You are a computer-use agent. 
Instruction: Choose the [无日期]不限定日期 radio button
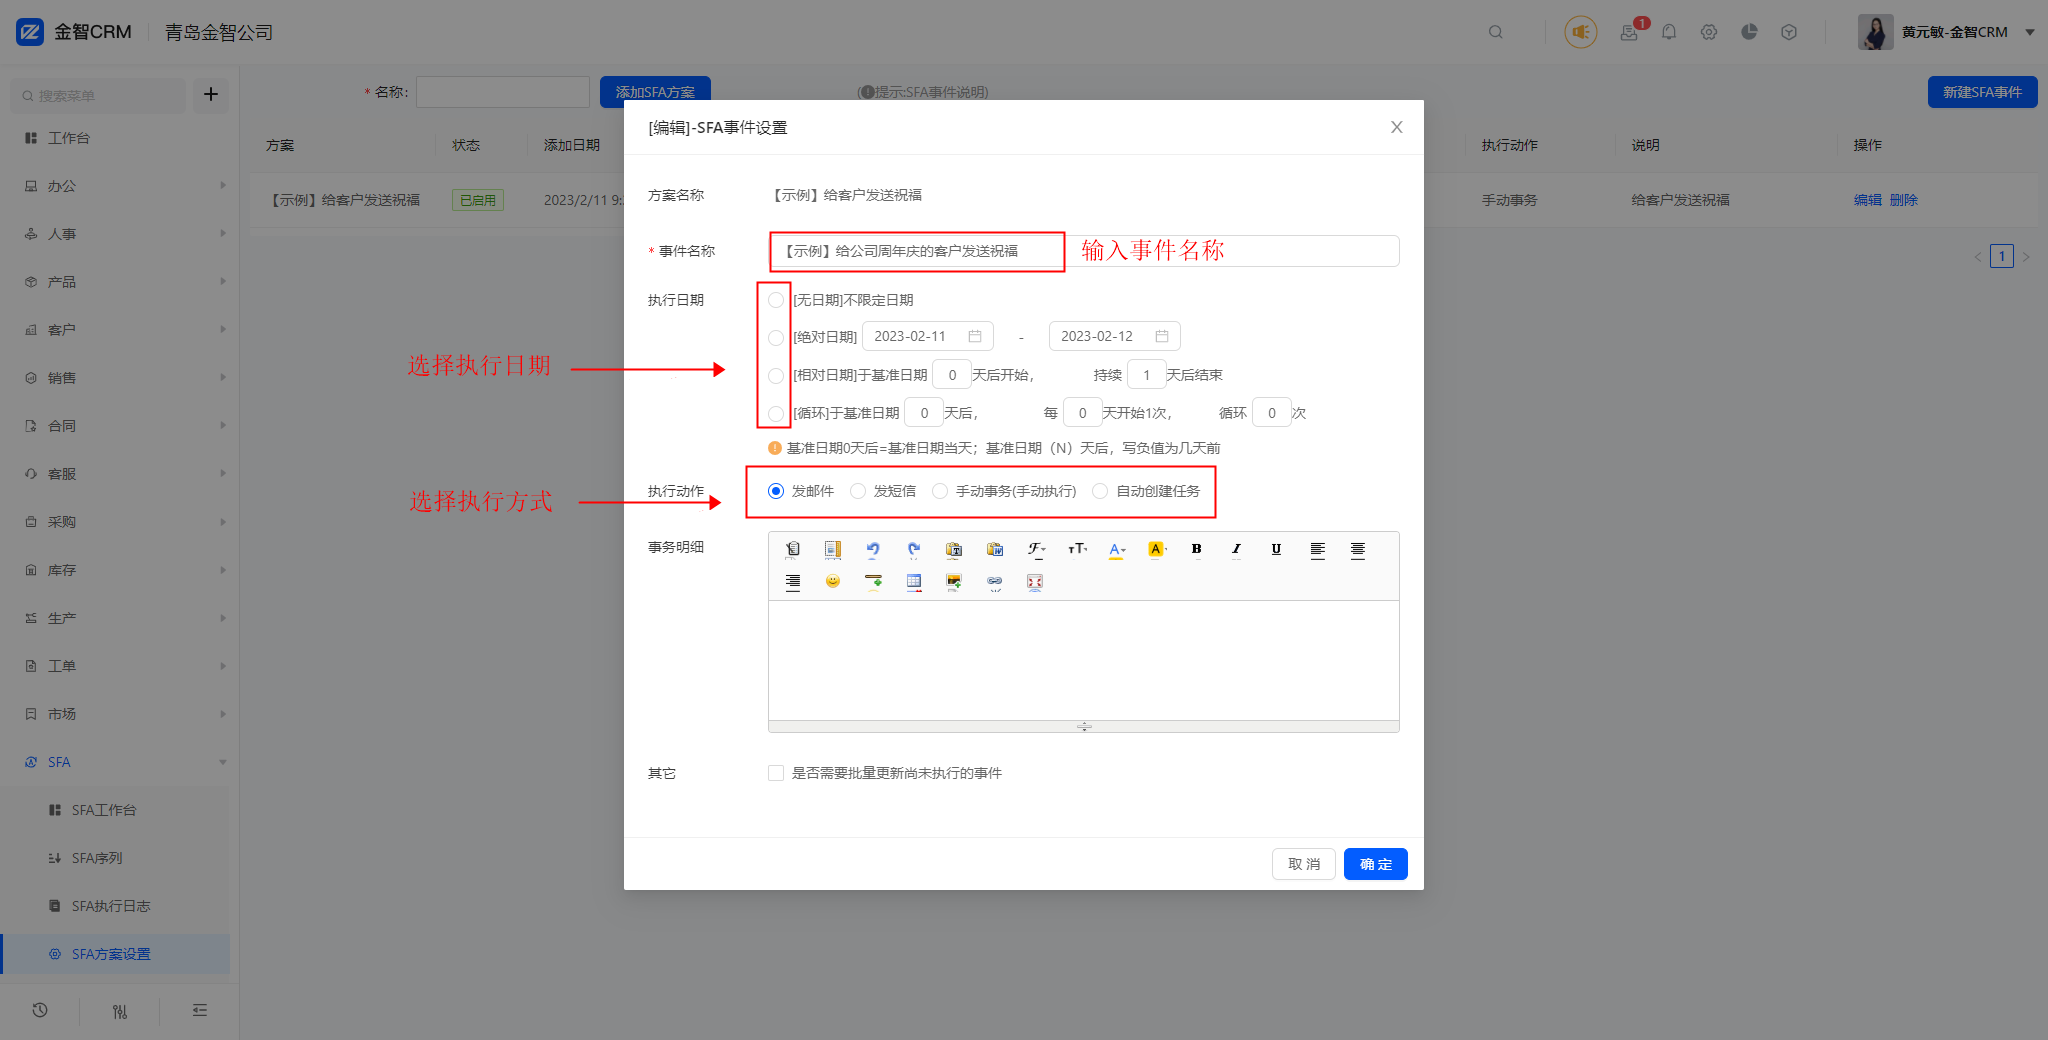click(x=776, y=300)
